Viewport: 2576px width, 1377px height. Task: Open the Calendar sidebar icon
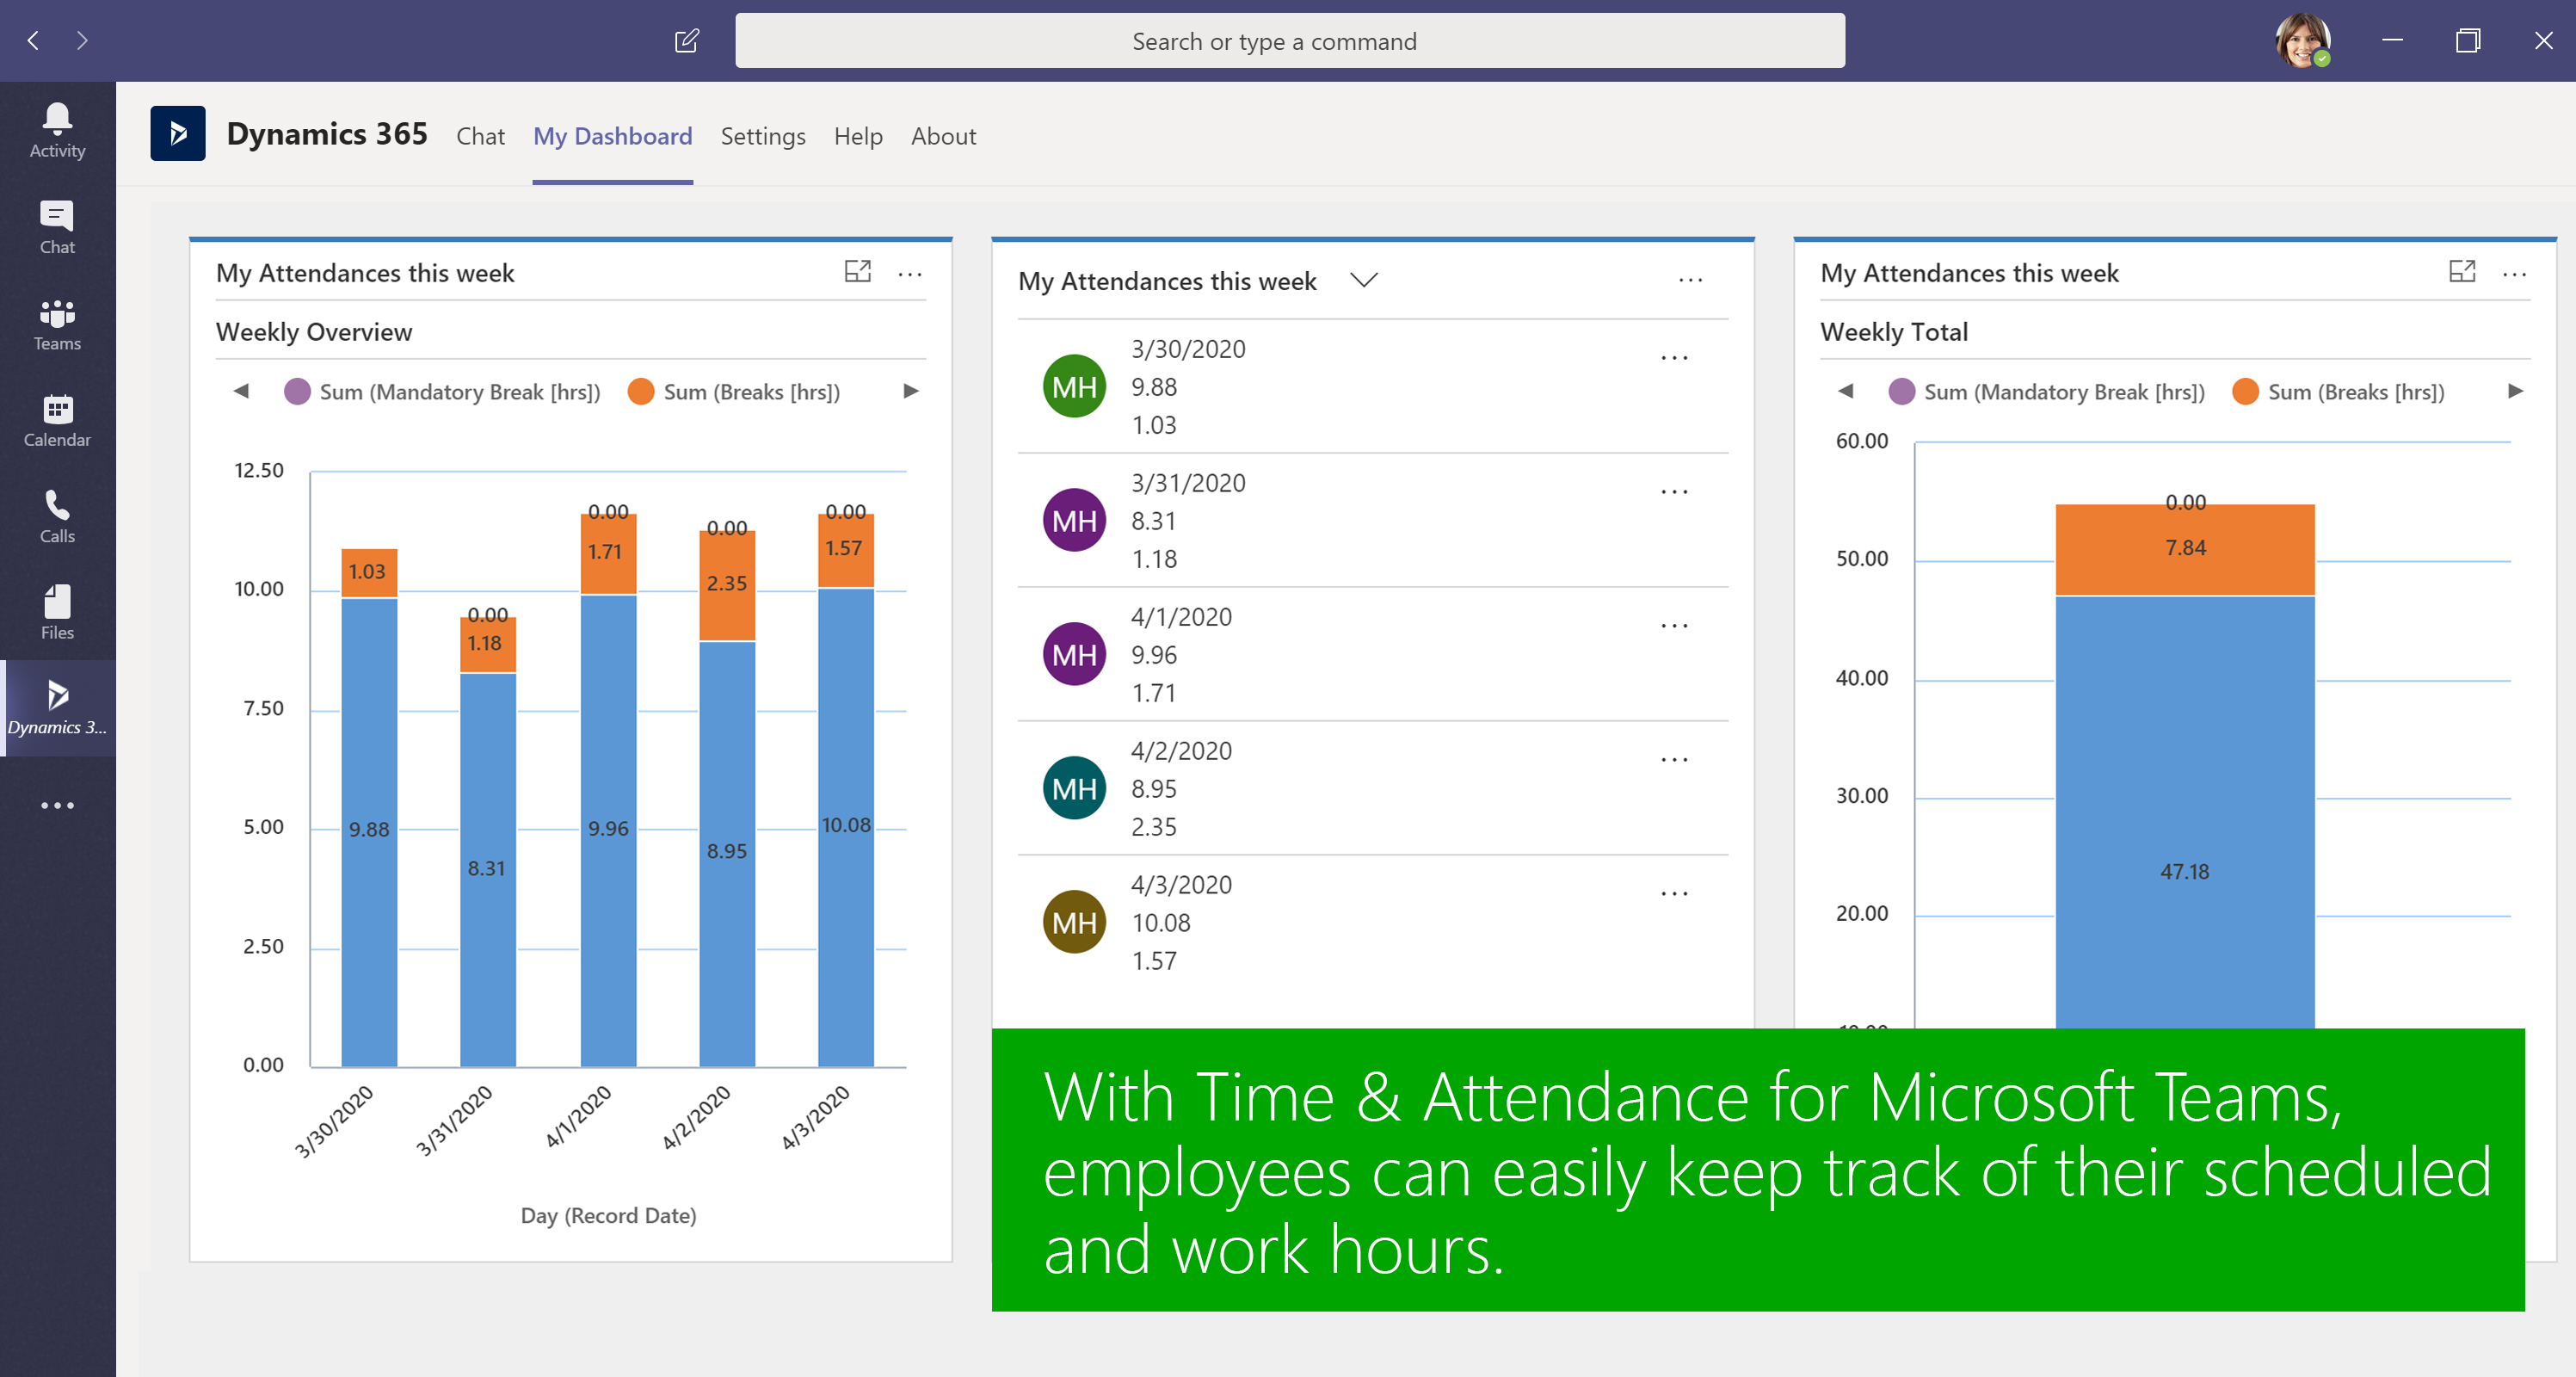57,420
